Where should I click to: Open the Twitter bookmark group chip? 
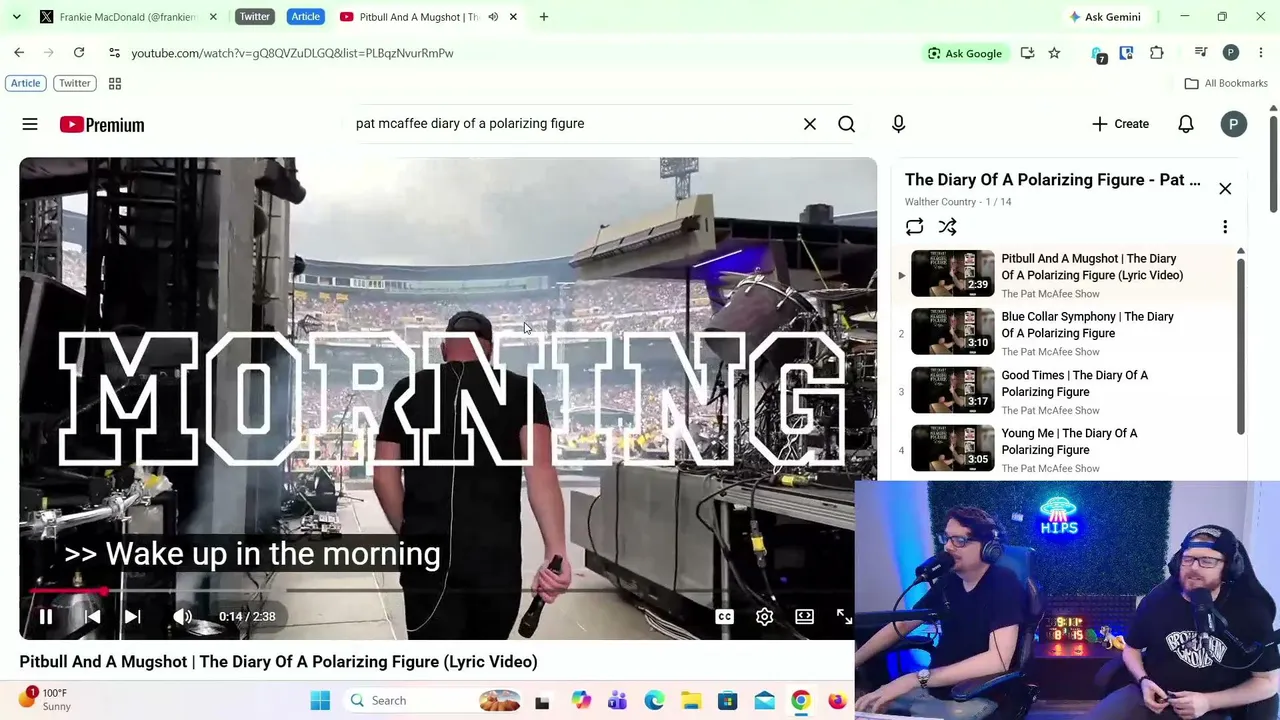(75, 83)
